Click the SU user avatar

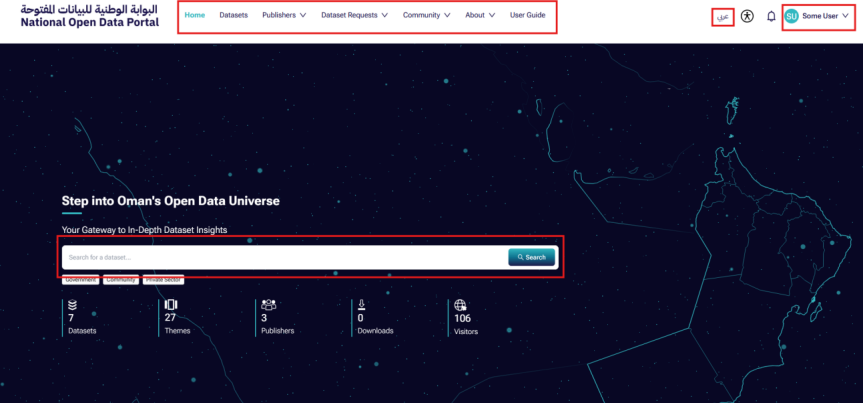pyautogui.click(x=792, y=17)
